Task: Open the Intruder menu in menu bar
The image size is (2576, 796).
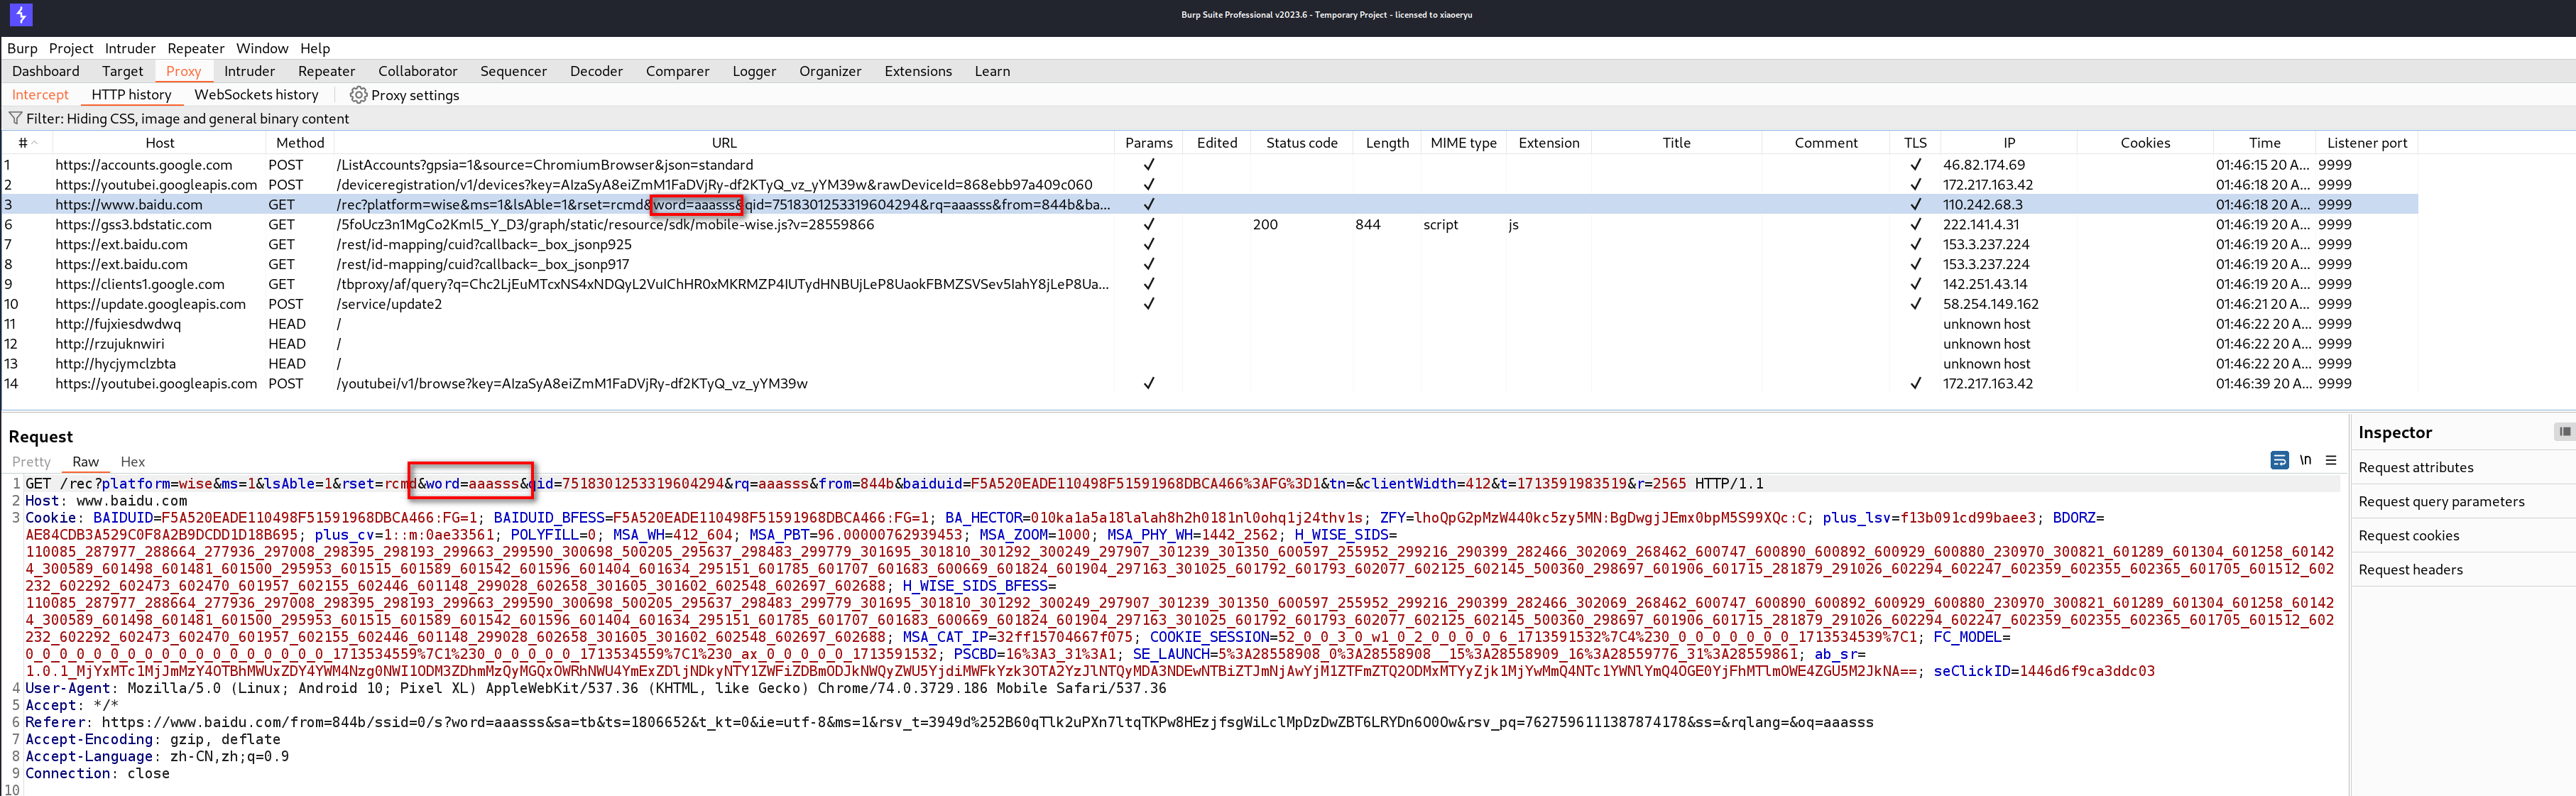Action: coord(130,48)
